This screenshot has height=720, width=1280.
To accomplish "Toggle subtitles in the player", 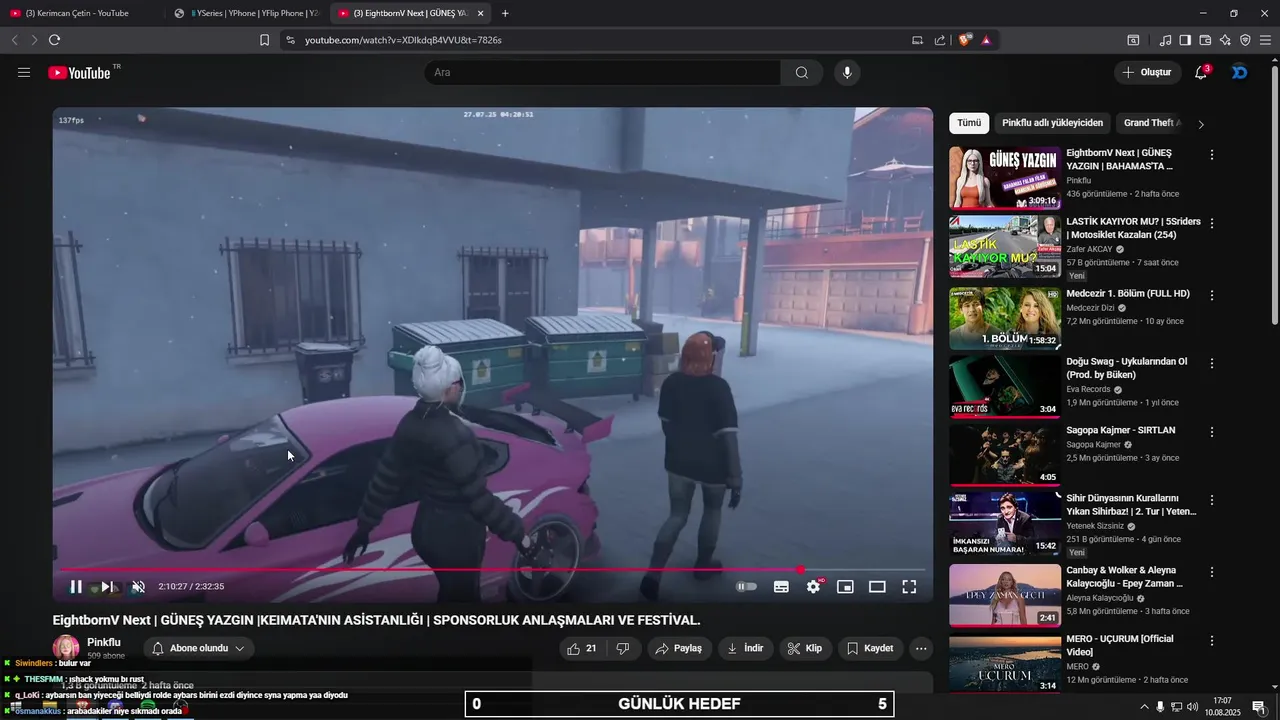I will [x=781, y=587].
